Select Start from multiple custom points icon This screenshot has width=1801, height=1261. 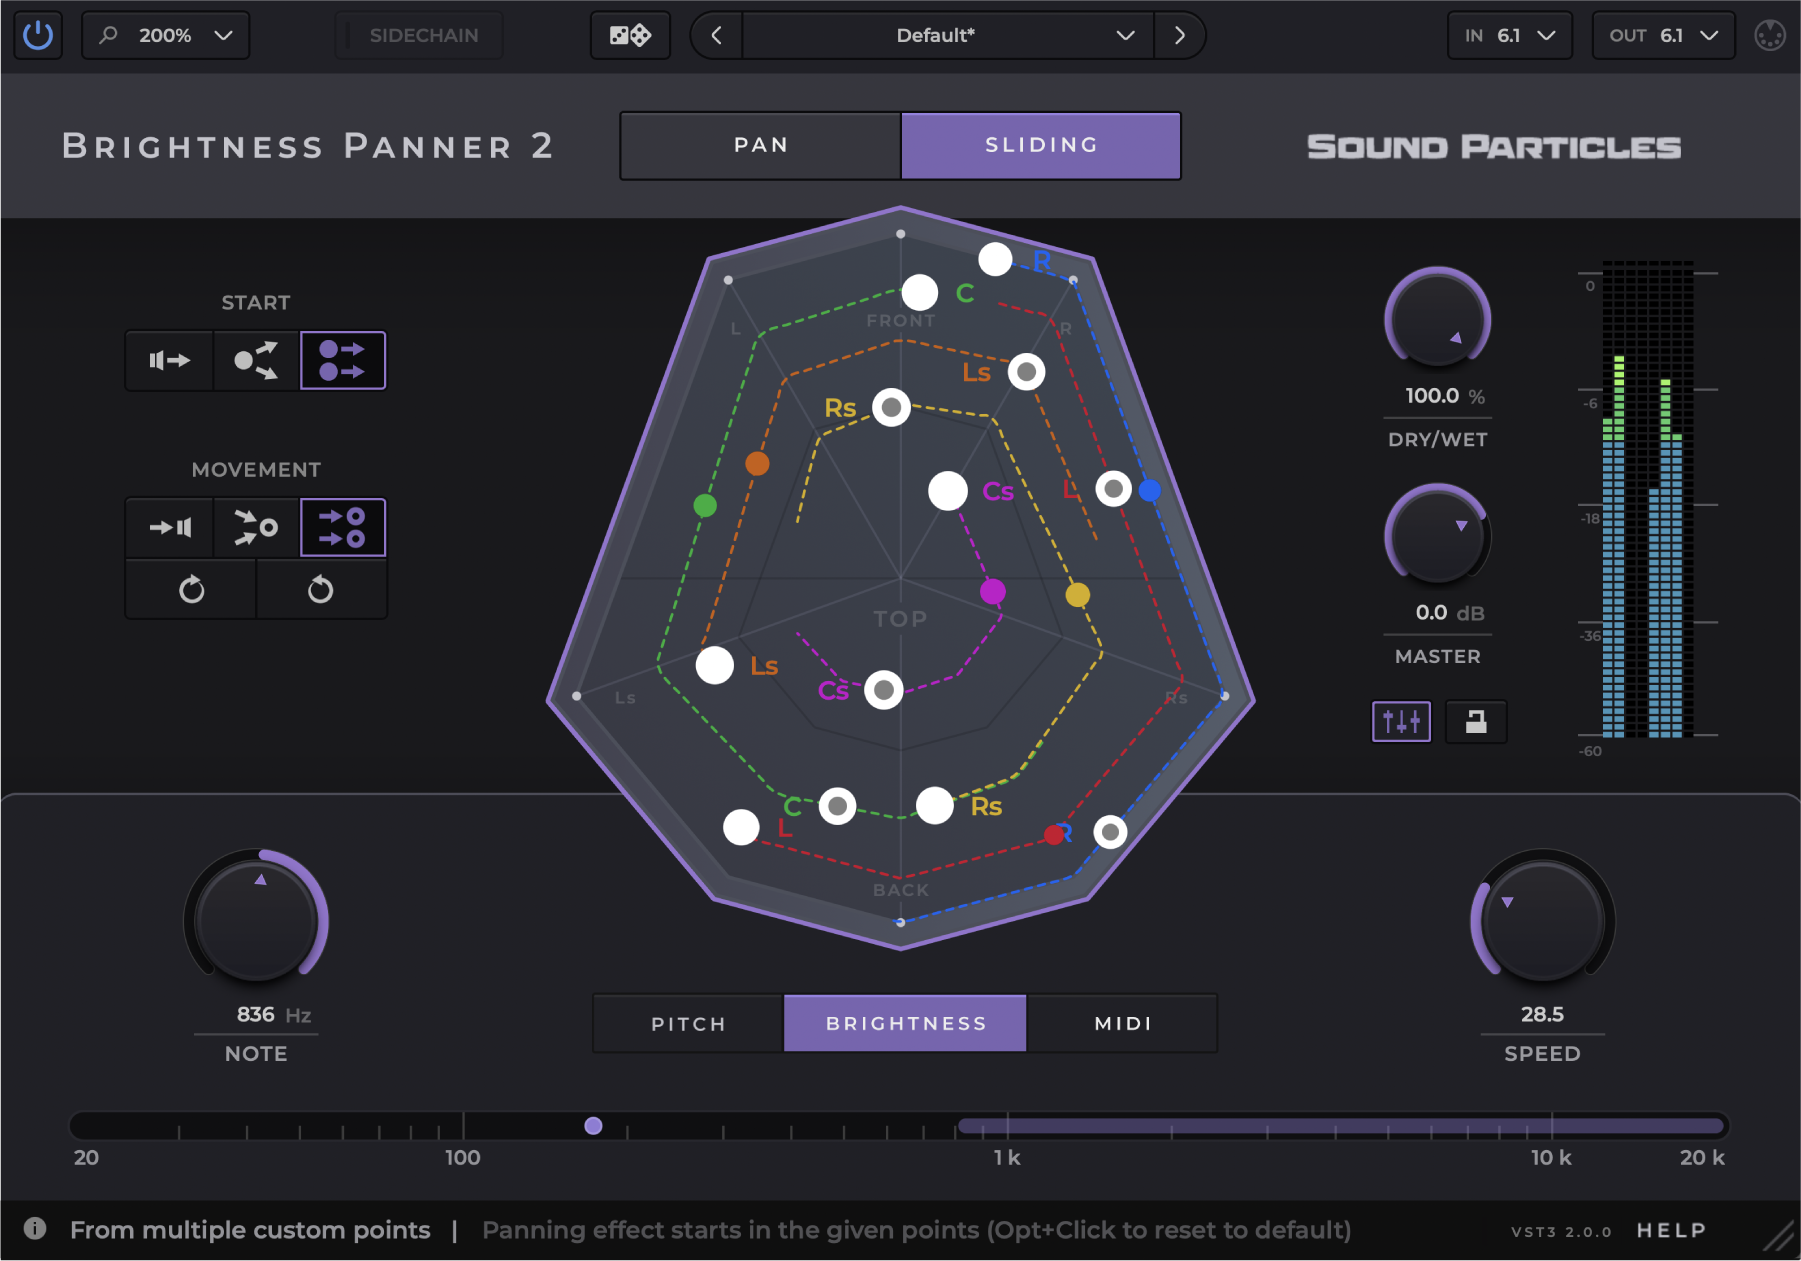[x=343, y=360]
